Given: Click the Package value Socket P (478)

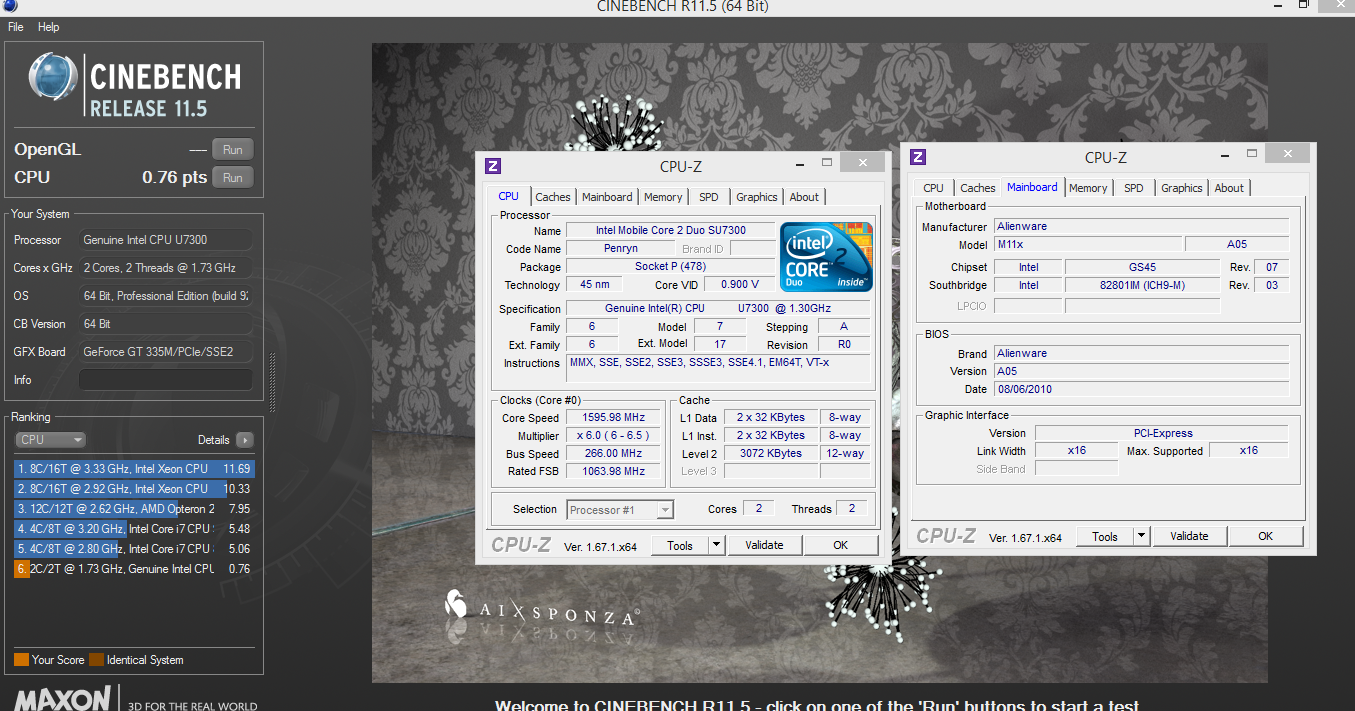Looking at the screenshot, I should (670, 267).
